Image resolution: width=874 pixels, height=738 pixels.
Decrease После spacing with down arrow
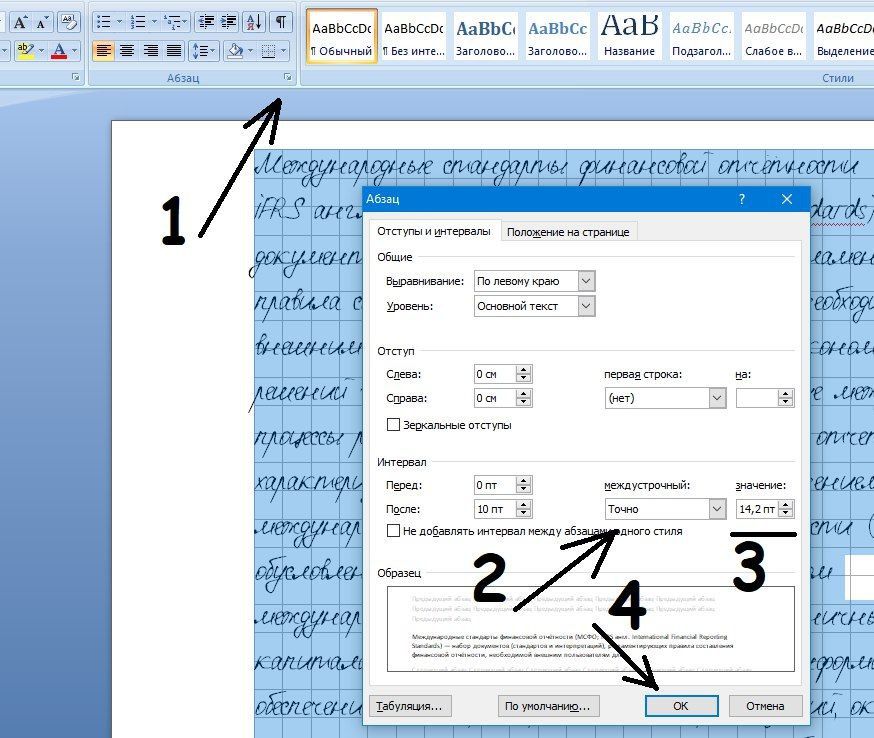(523, 513)
